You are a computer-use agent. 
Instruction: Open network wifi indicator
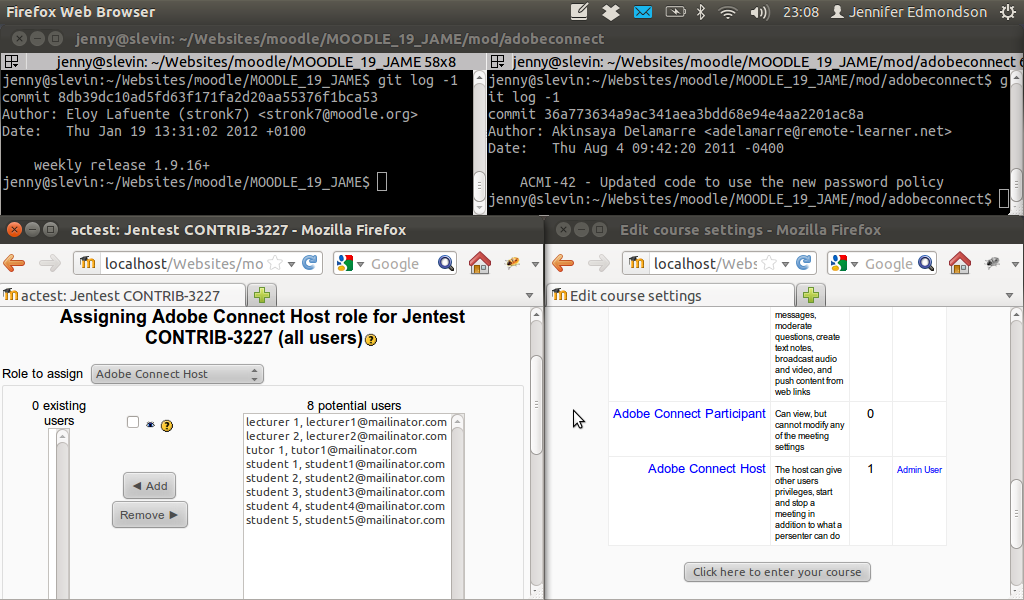point(728,12)
